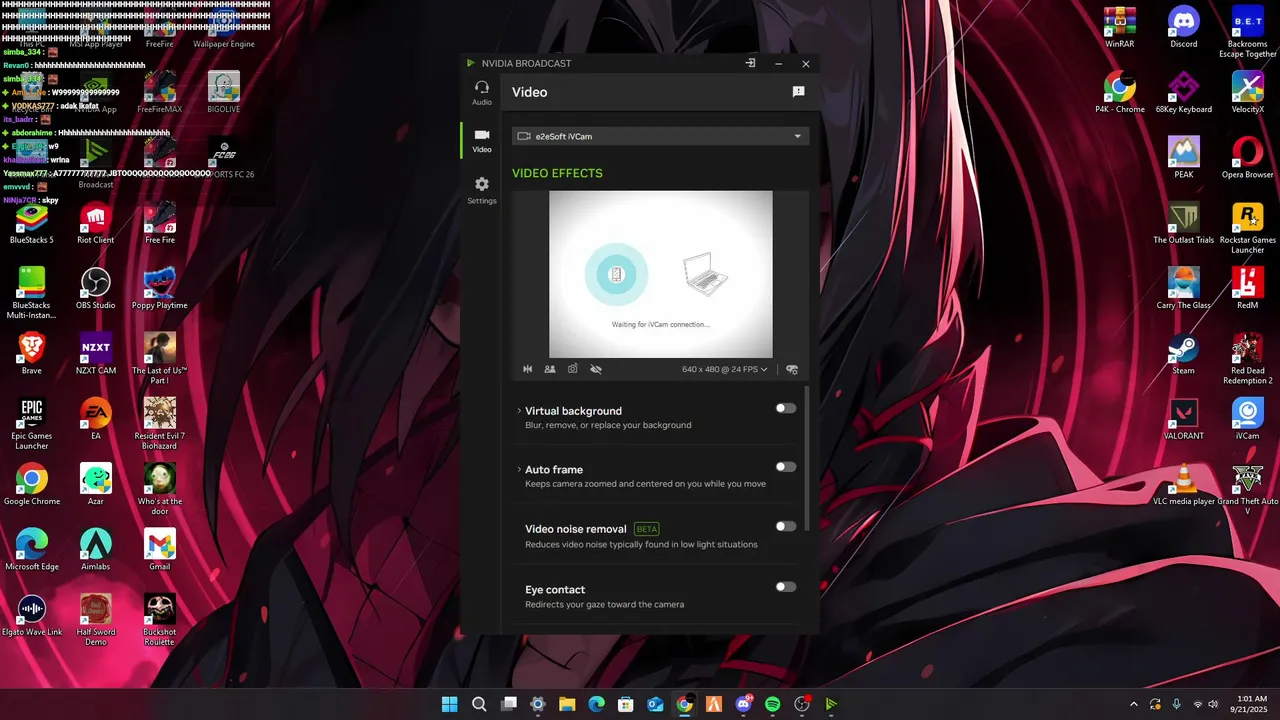Open the Poppy Playtime desktop icon
This screenshot has width=1280, height=720.
tap(160, 289)
